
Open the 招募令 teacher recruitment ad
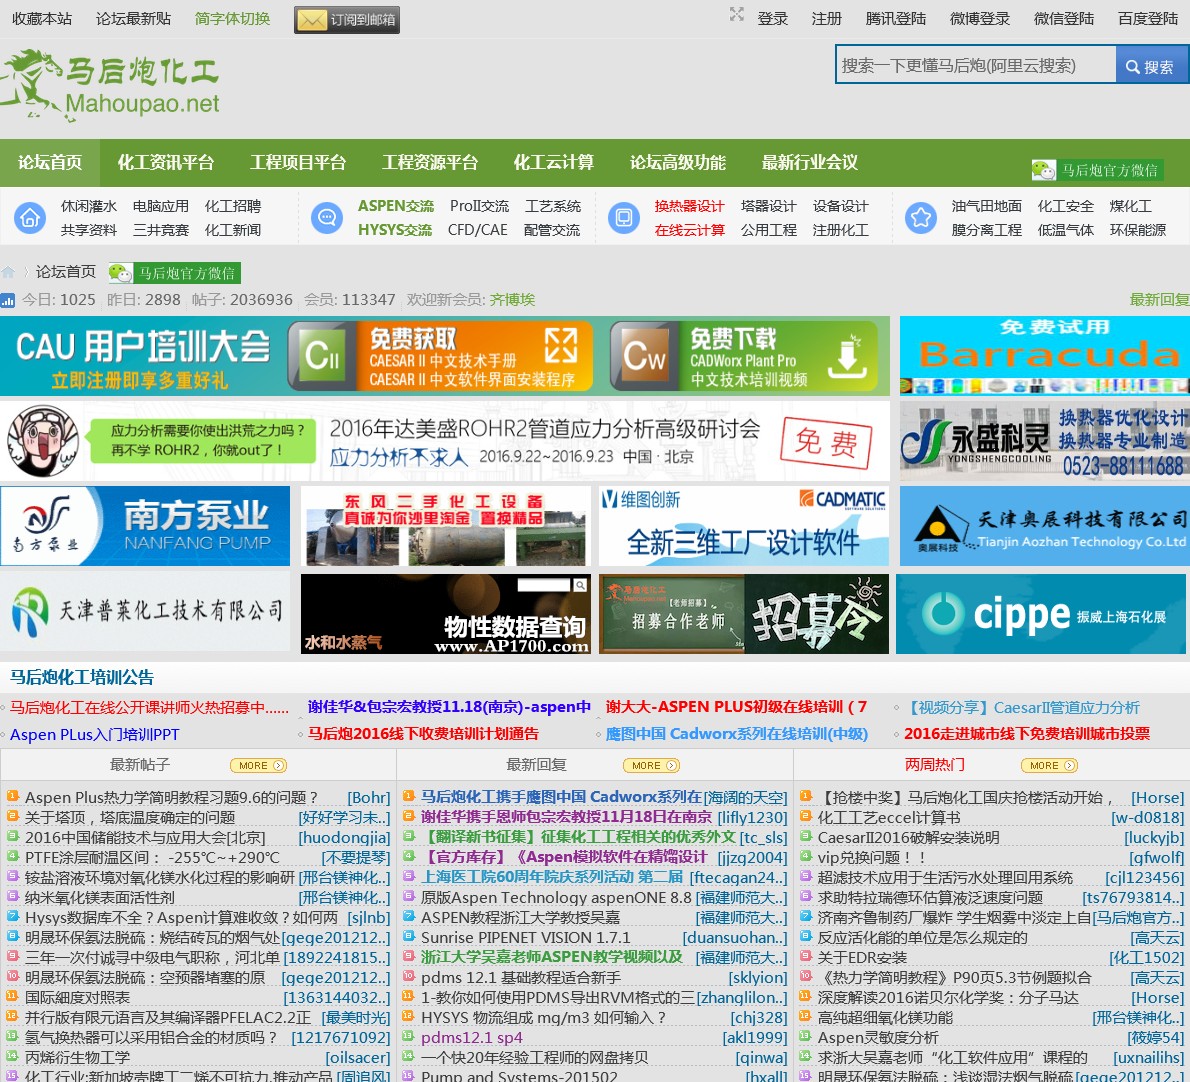744,614
